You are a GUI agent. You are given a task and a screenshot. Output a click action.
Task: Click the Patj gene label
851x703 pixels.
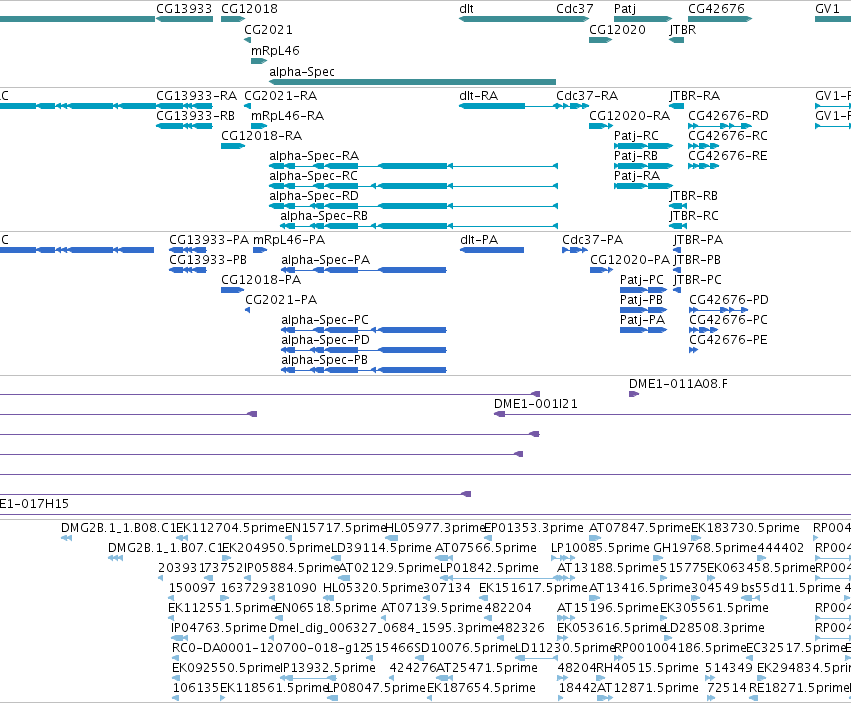coord(625,9)
